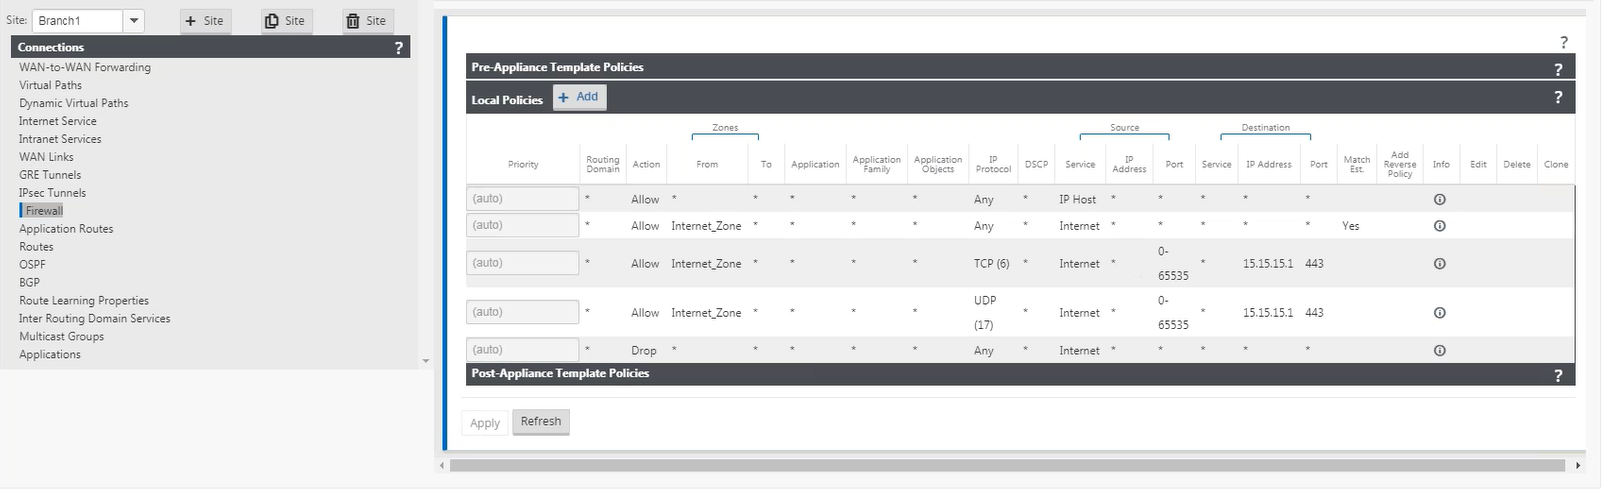Open Routes section
This screenshot has height=493, width=1611.
(36, 247)
